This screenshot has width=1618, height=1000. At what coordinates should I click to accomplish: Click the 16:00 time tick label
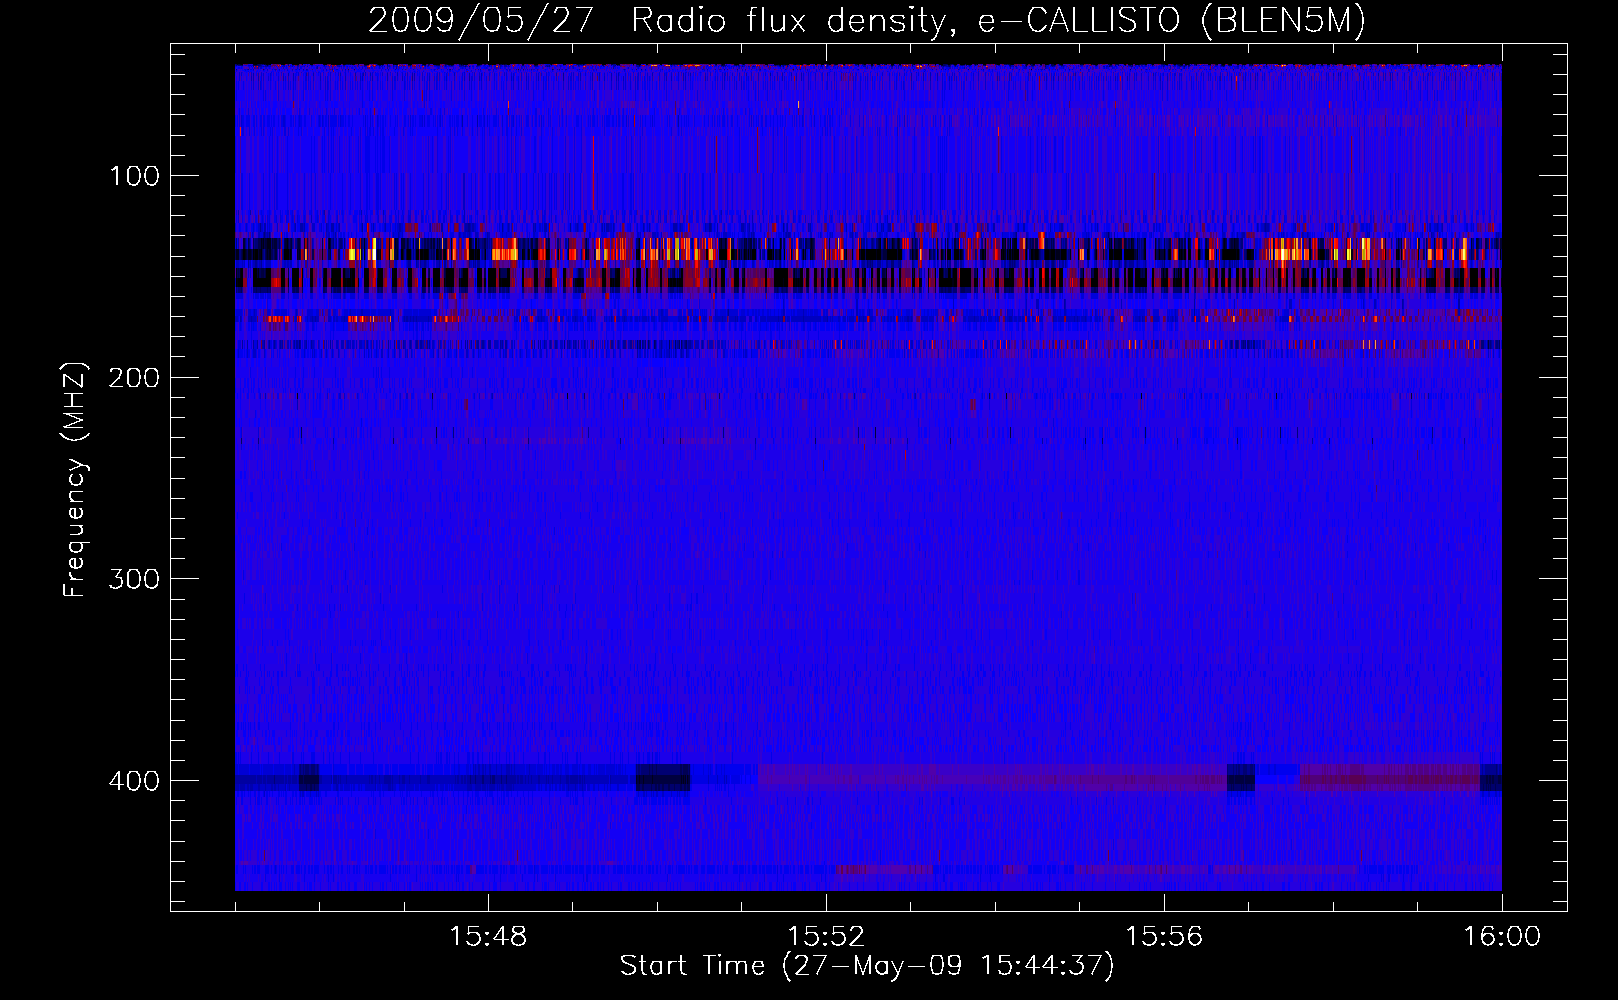coord(1502,937)
